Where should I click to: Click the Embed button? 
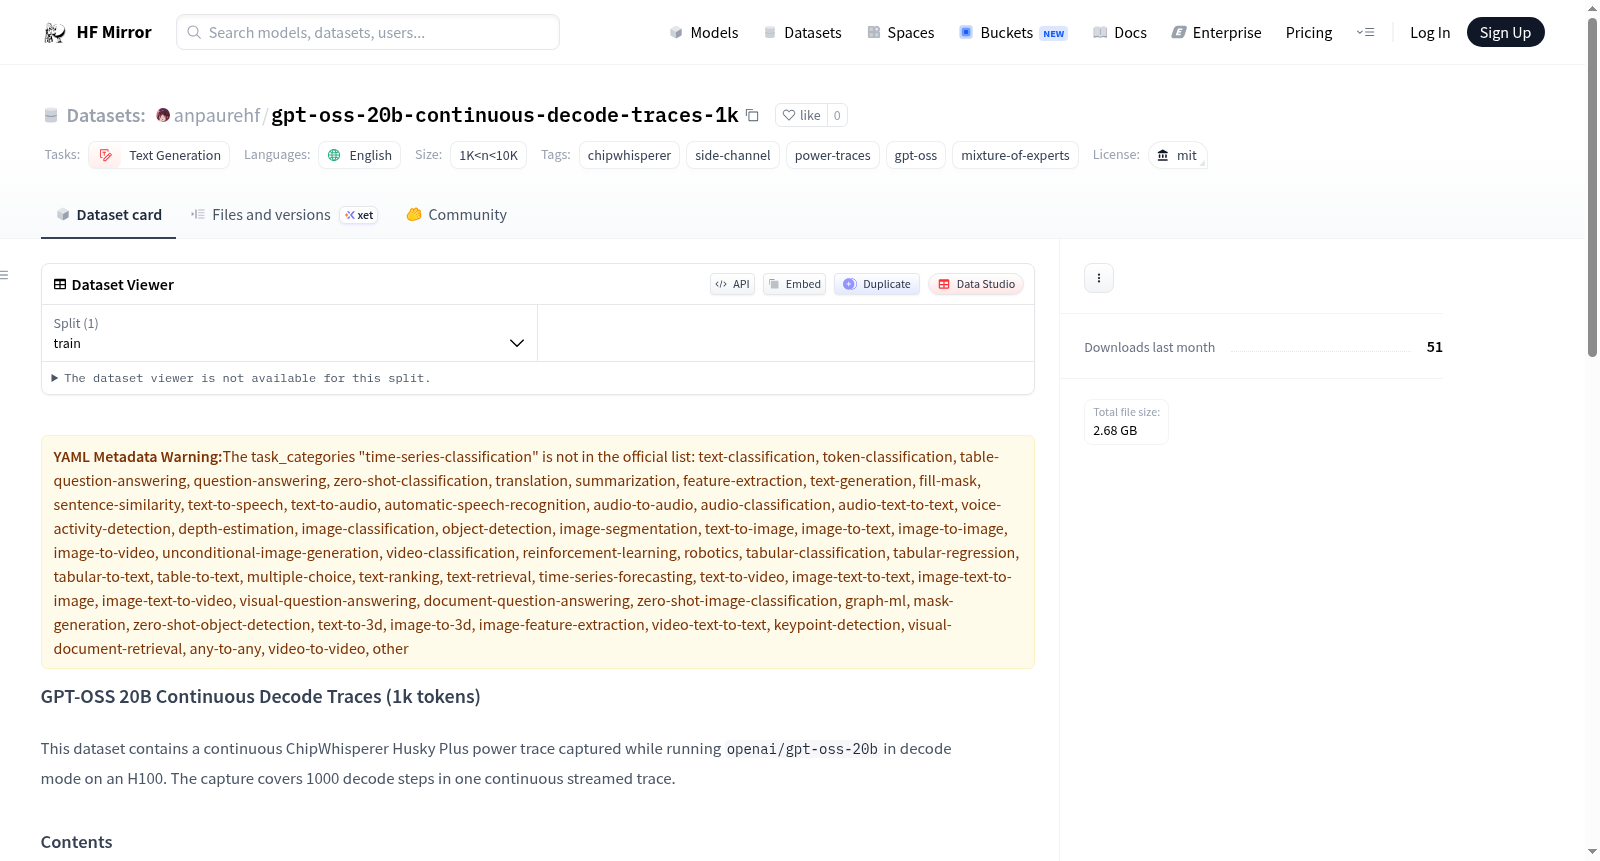(795, 284)
